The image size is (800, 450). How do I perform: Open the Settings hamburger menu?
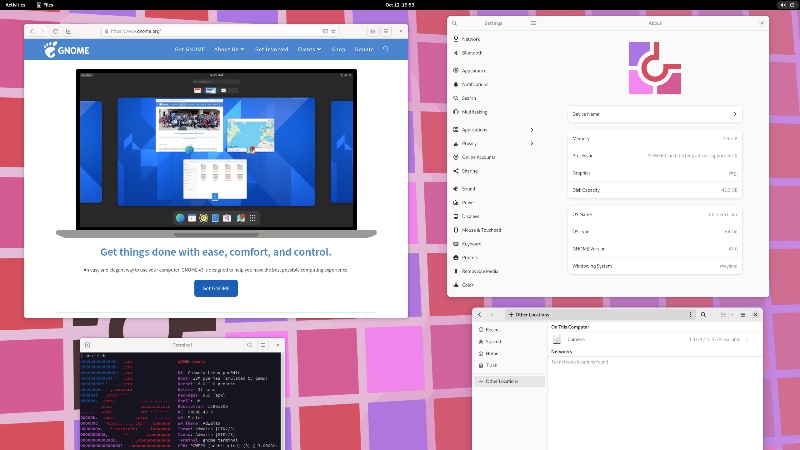[535, 22]
